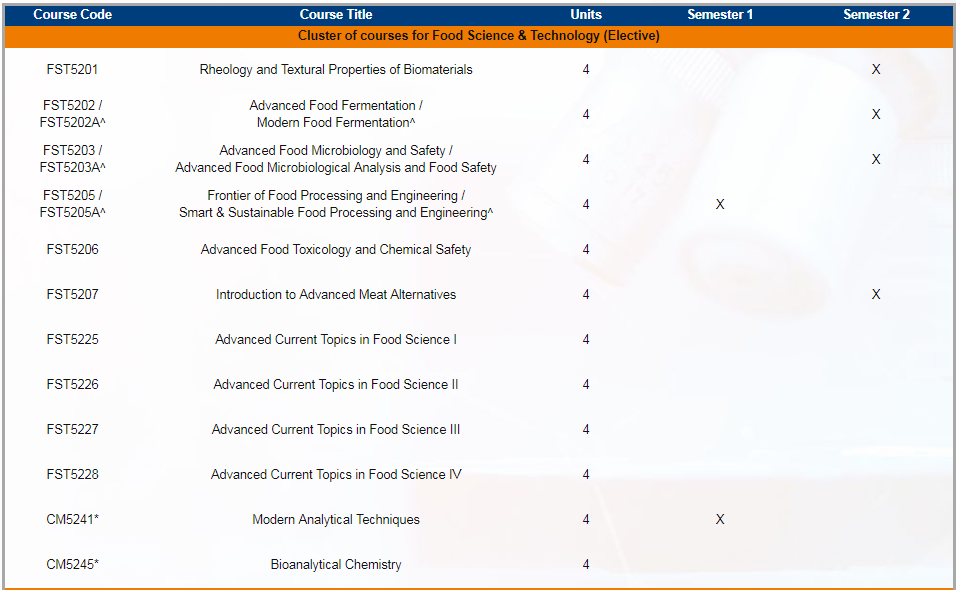This screenshot has width=956, height=590.
Task: Select the FST5203A^ course code
Action: click(x=72, y=168)
